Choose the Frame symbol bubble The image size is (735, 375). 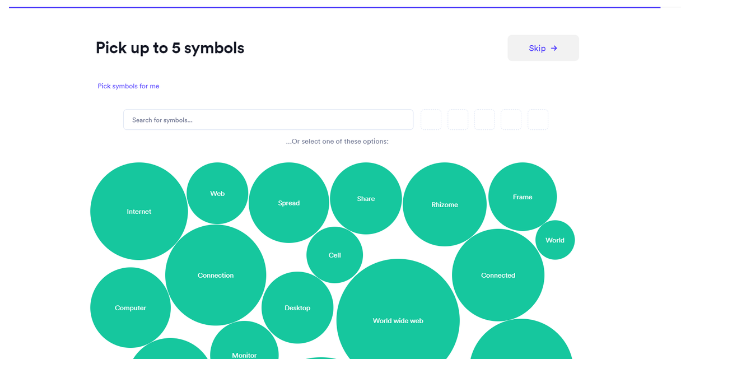[522, 197]
